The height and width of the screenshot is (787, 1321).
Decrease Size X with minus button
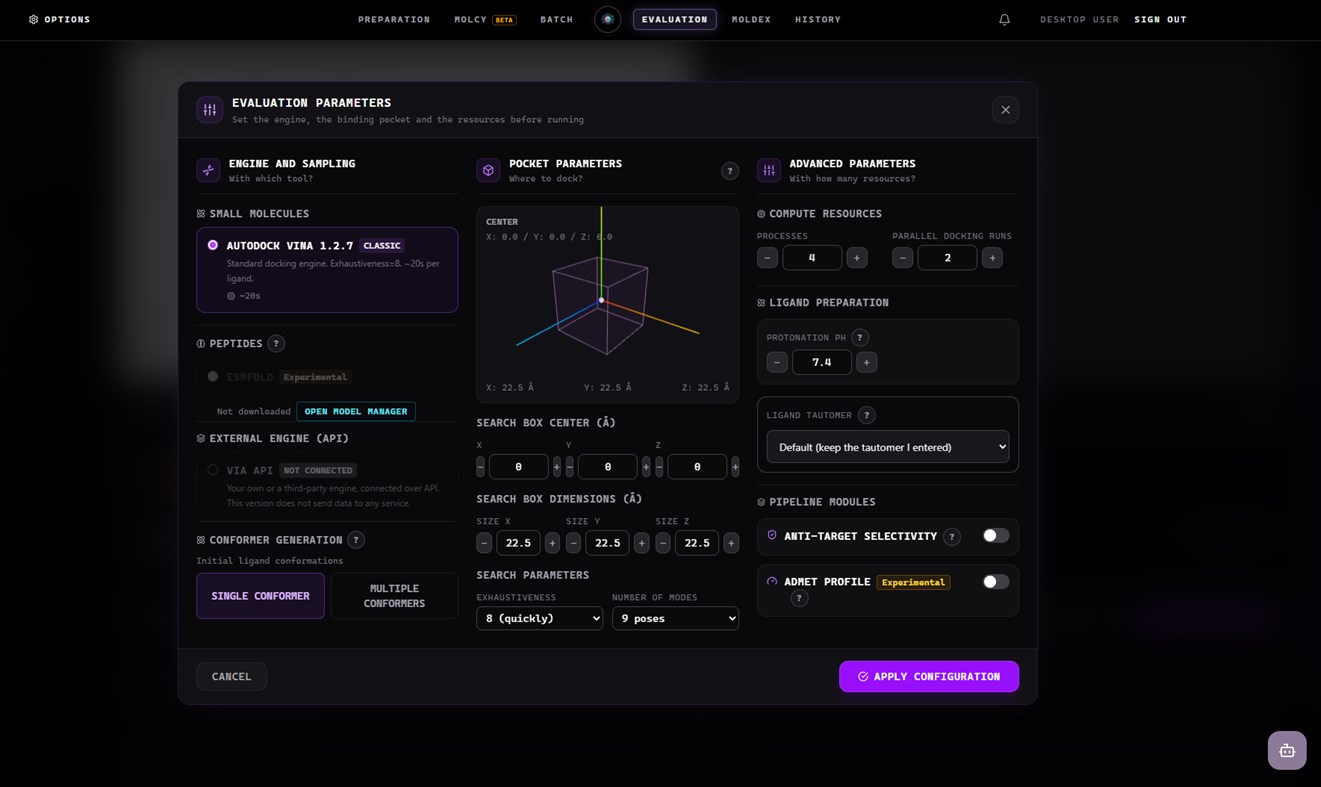click(484, 543)
